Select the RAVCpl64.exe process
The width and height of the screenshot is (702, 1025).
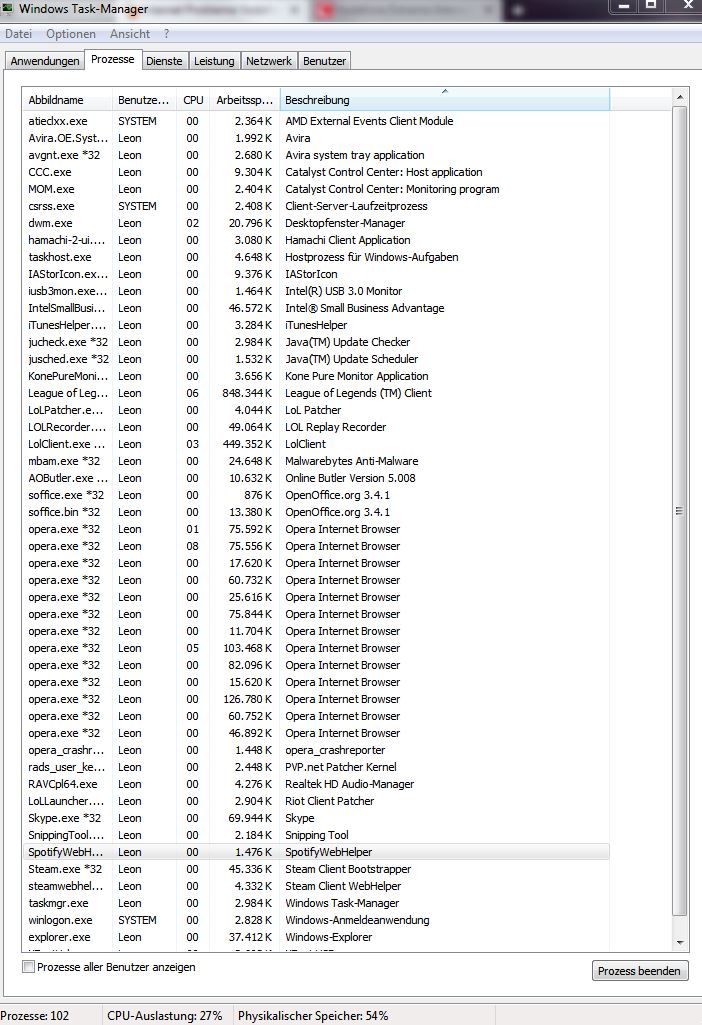(x=316, y=784)
